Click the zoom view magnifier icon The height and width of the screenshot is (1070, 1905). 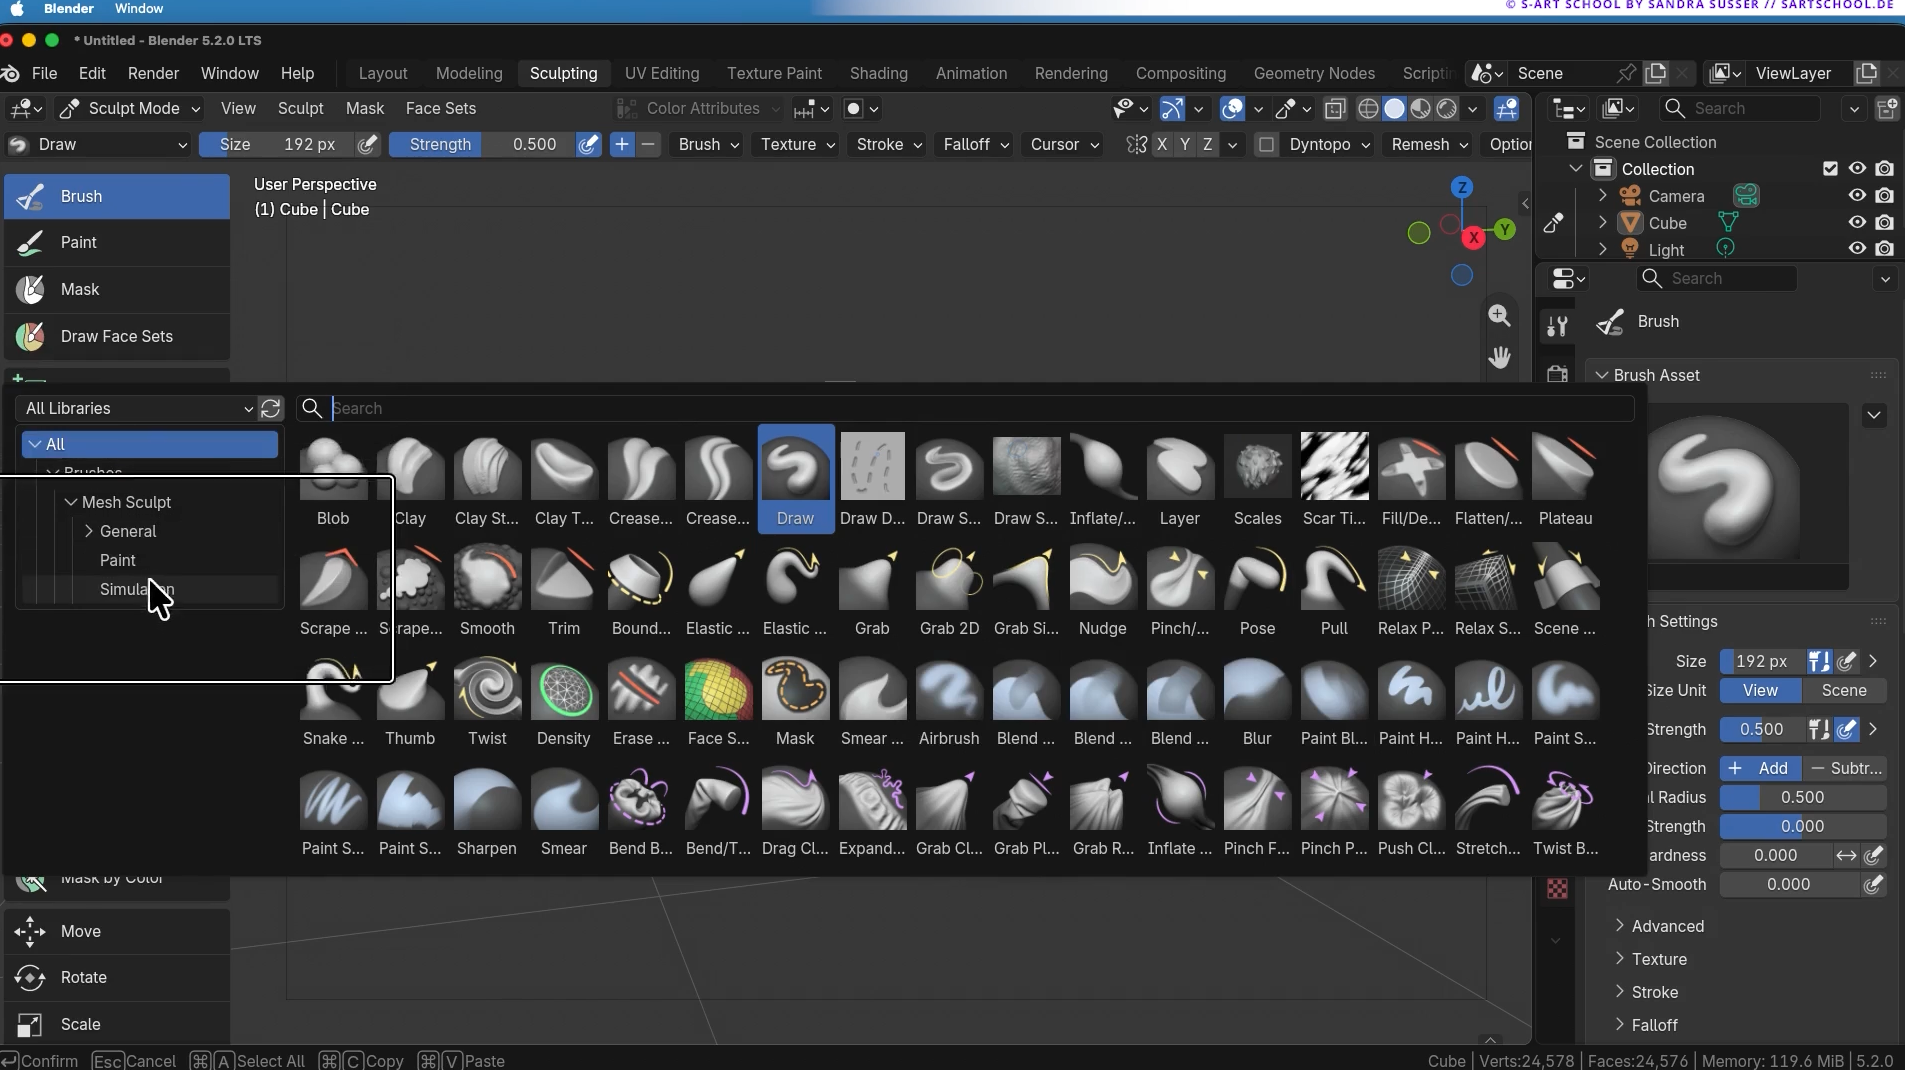[1499, 315]
